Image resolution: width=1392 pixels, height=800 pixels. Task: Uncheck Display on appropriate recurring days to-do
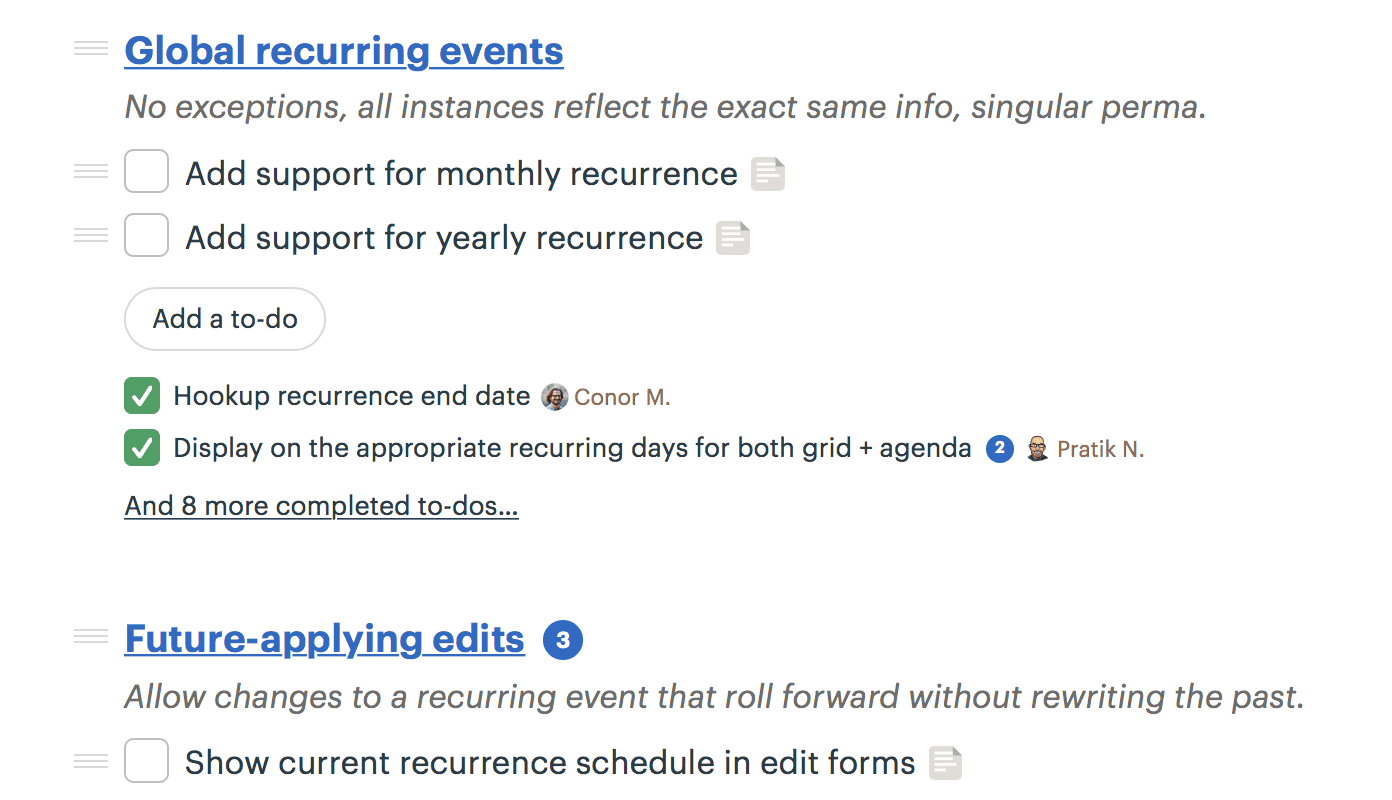pyautogui.click(x=142, y=448)
